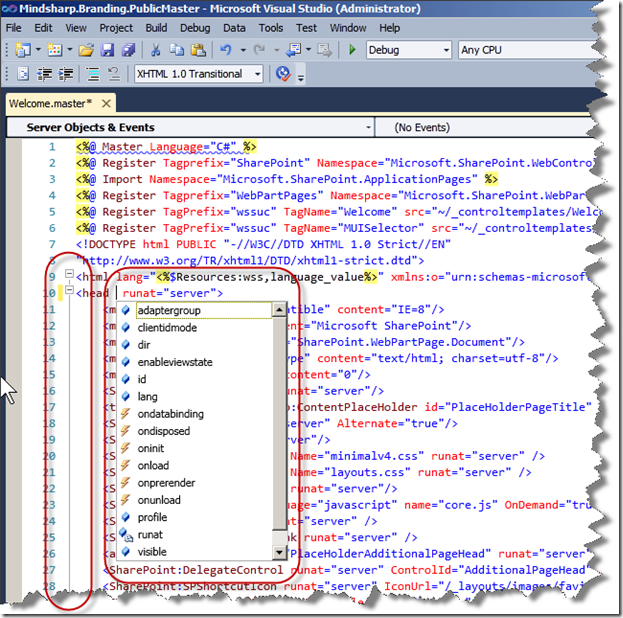Open the Debug configuration dropdown
623x618 pixels.
point(444,50)
